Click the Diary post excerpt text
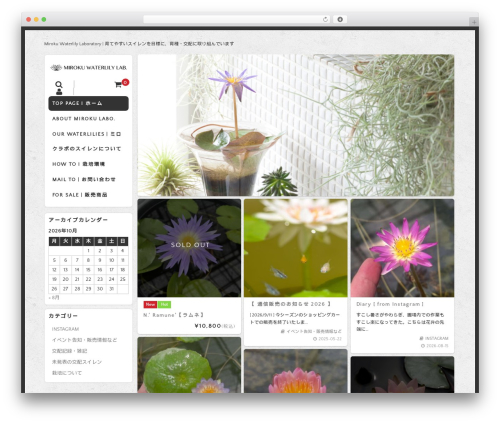The height and width of the screenshot is (423, 500). pos(400,322)
